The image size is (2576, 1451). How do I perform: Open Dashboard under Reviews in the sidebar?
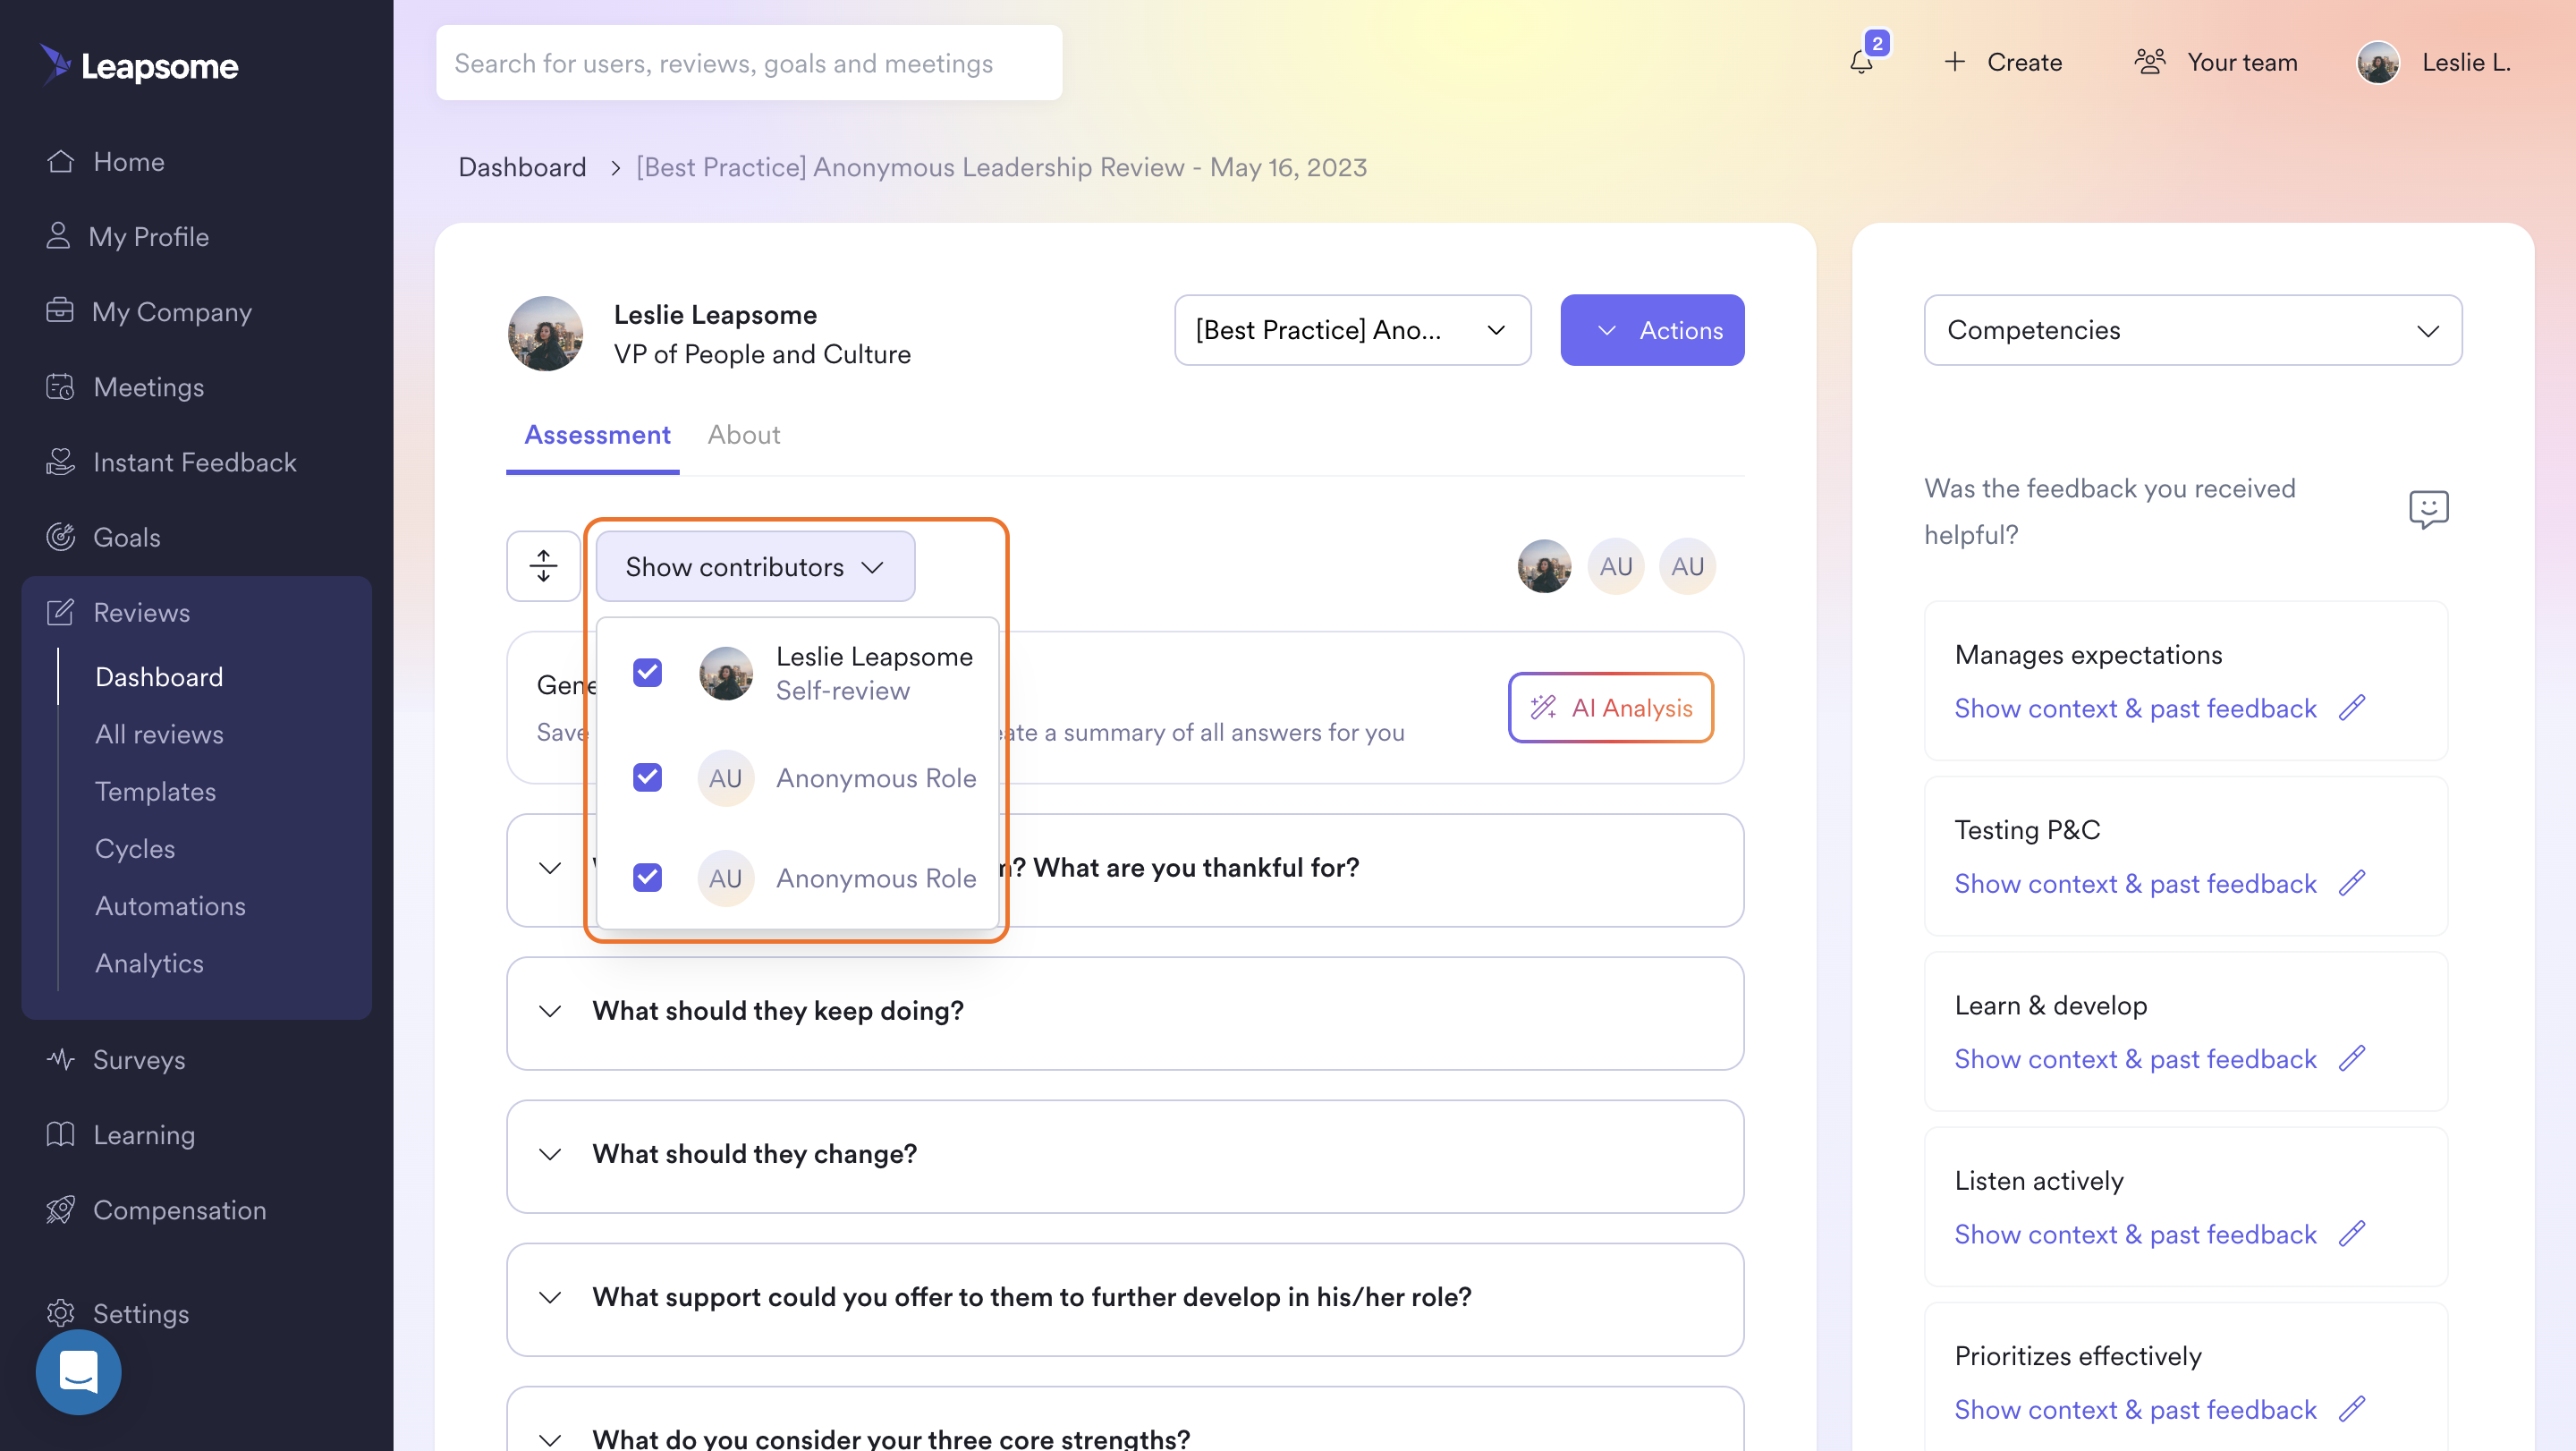click(x=159, y=676)
